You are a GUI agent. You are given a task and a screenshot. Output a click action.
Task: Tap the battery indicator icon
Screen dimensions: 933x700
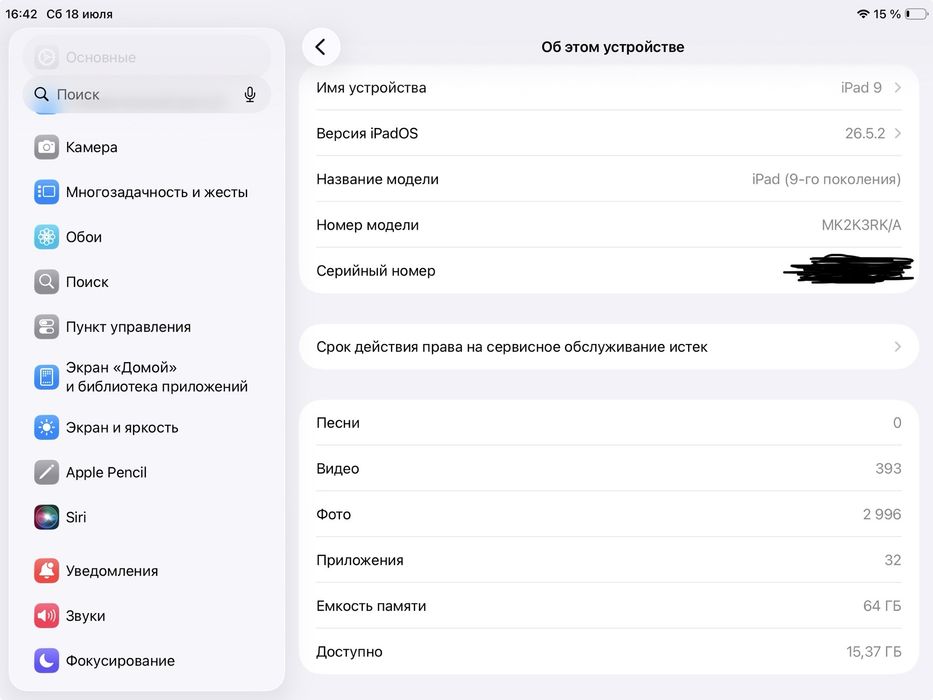pos(916,14)
